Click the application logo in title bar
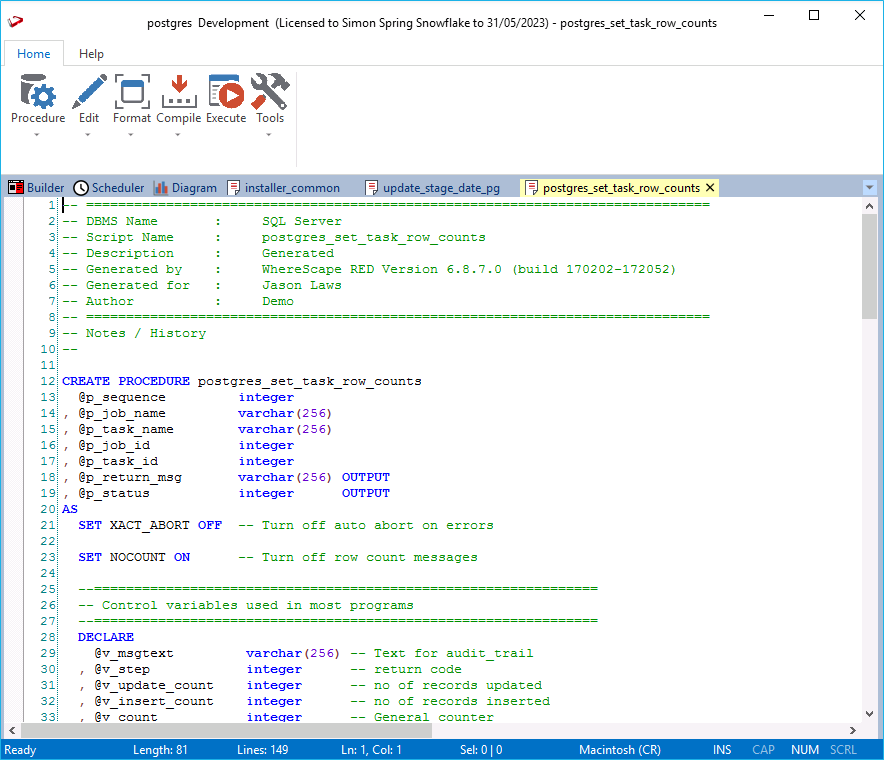Image resolution: width=884 pixels, height=760 pixels. (15, 22)
